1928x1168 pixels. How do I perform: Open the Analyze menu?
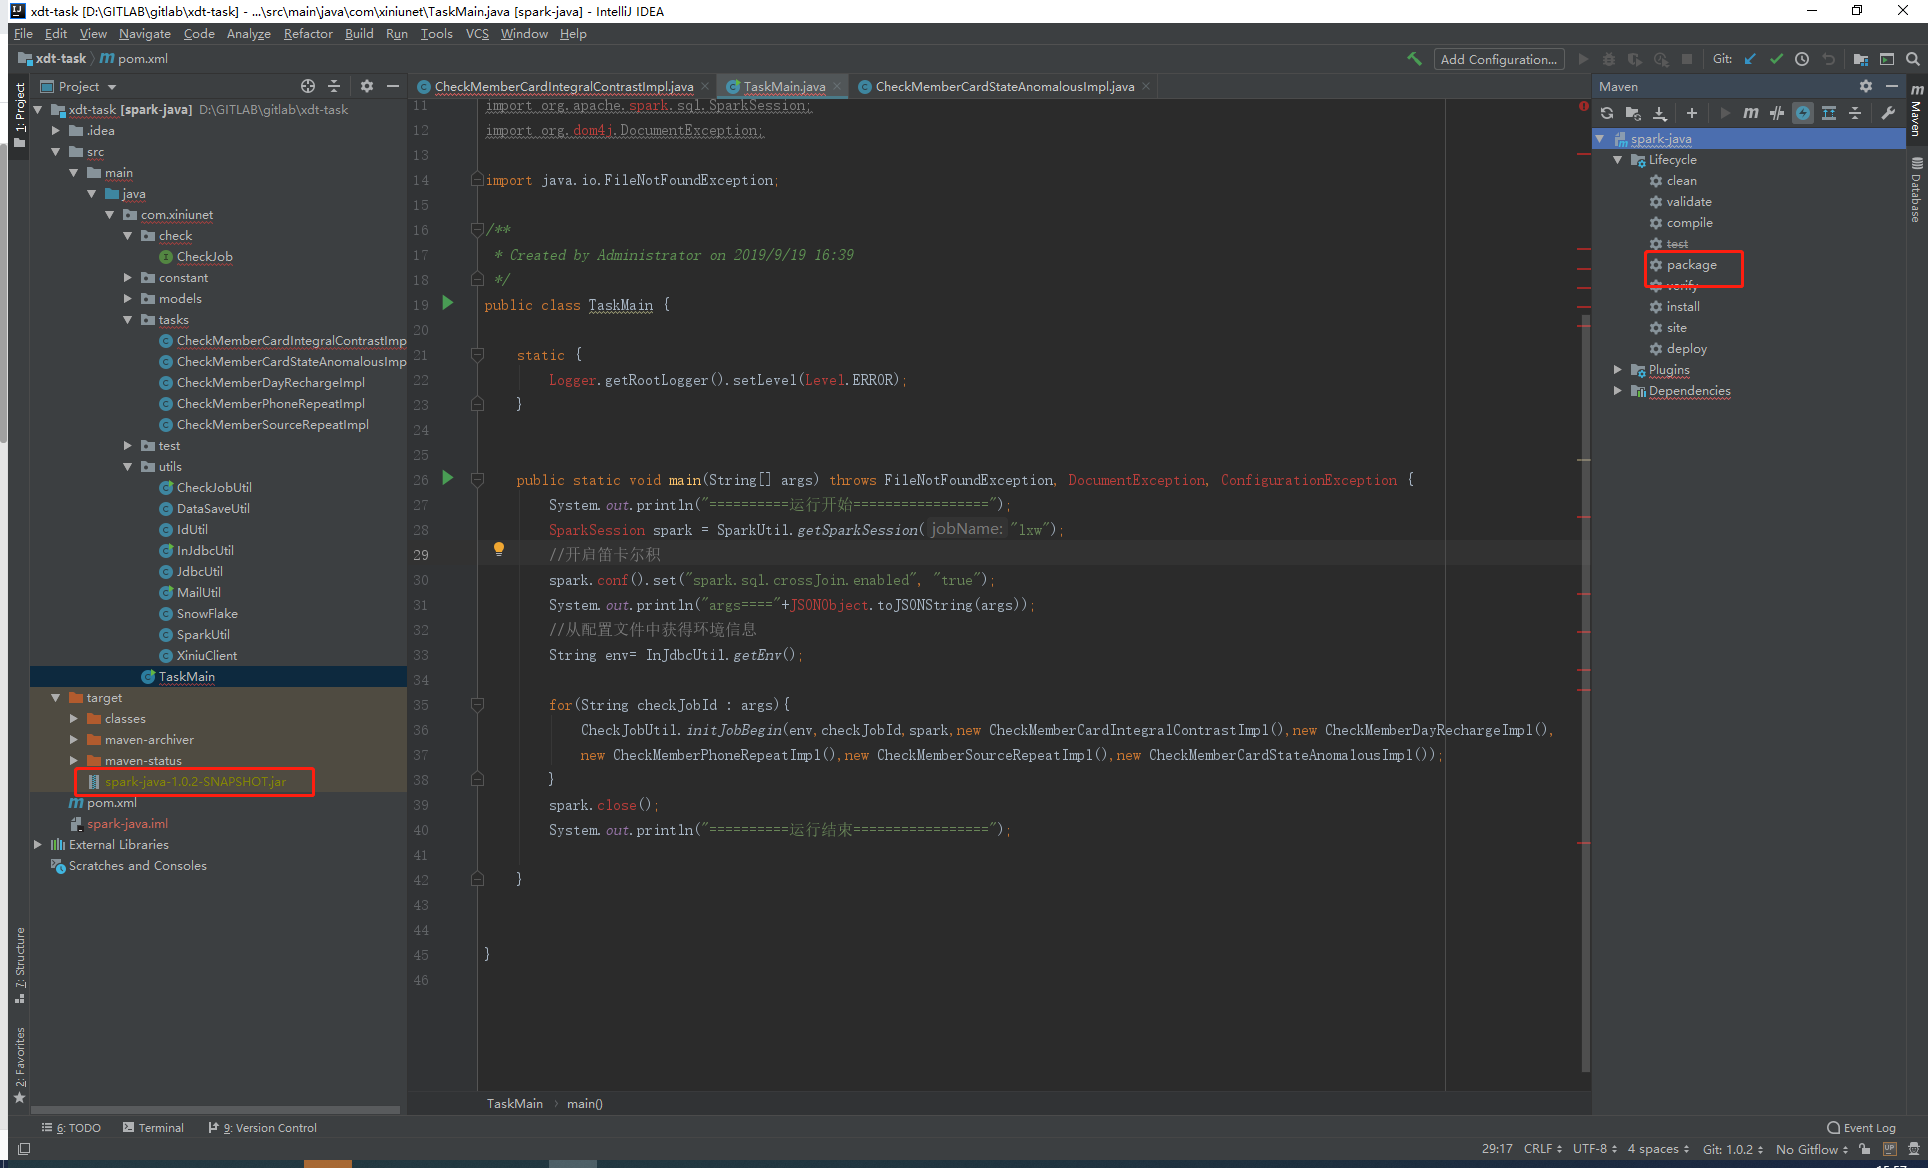tap(249, 34)
